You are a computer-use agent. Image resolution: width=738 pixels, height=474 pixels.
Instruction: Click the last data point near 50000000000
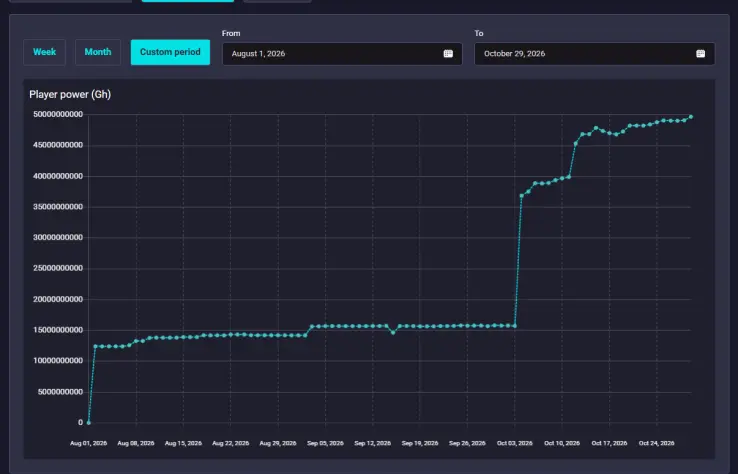[x=691, y=117]
